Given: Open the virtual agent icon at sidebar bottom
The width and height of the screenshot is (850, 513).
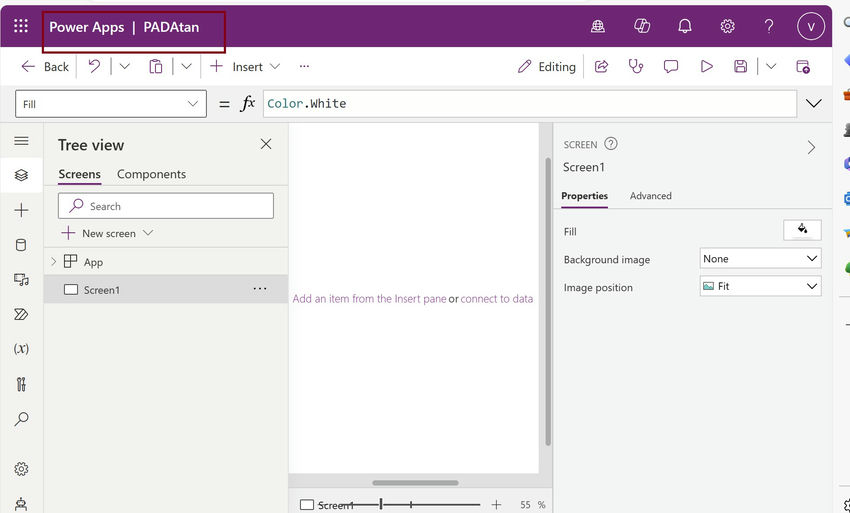Looking at the screenshot, I should click(x=21, y=504).
